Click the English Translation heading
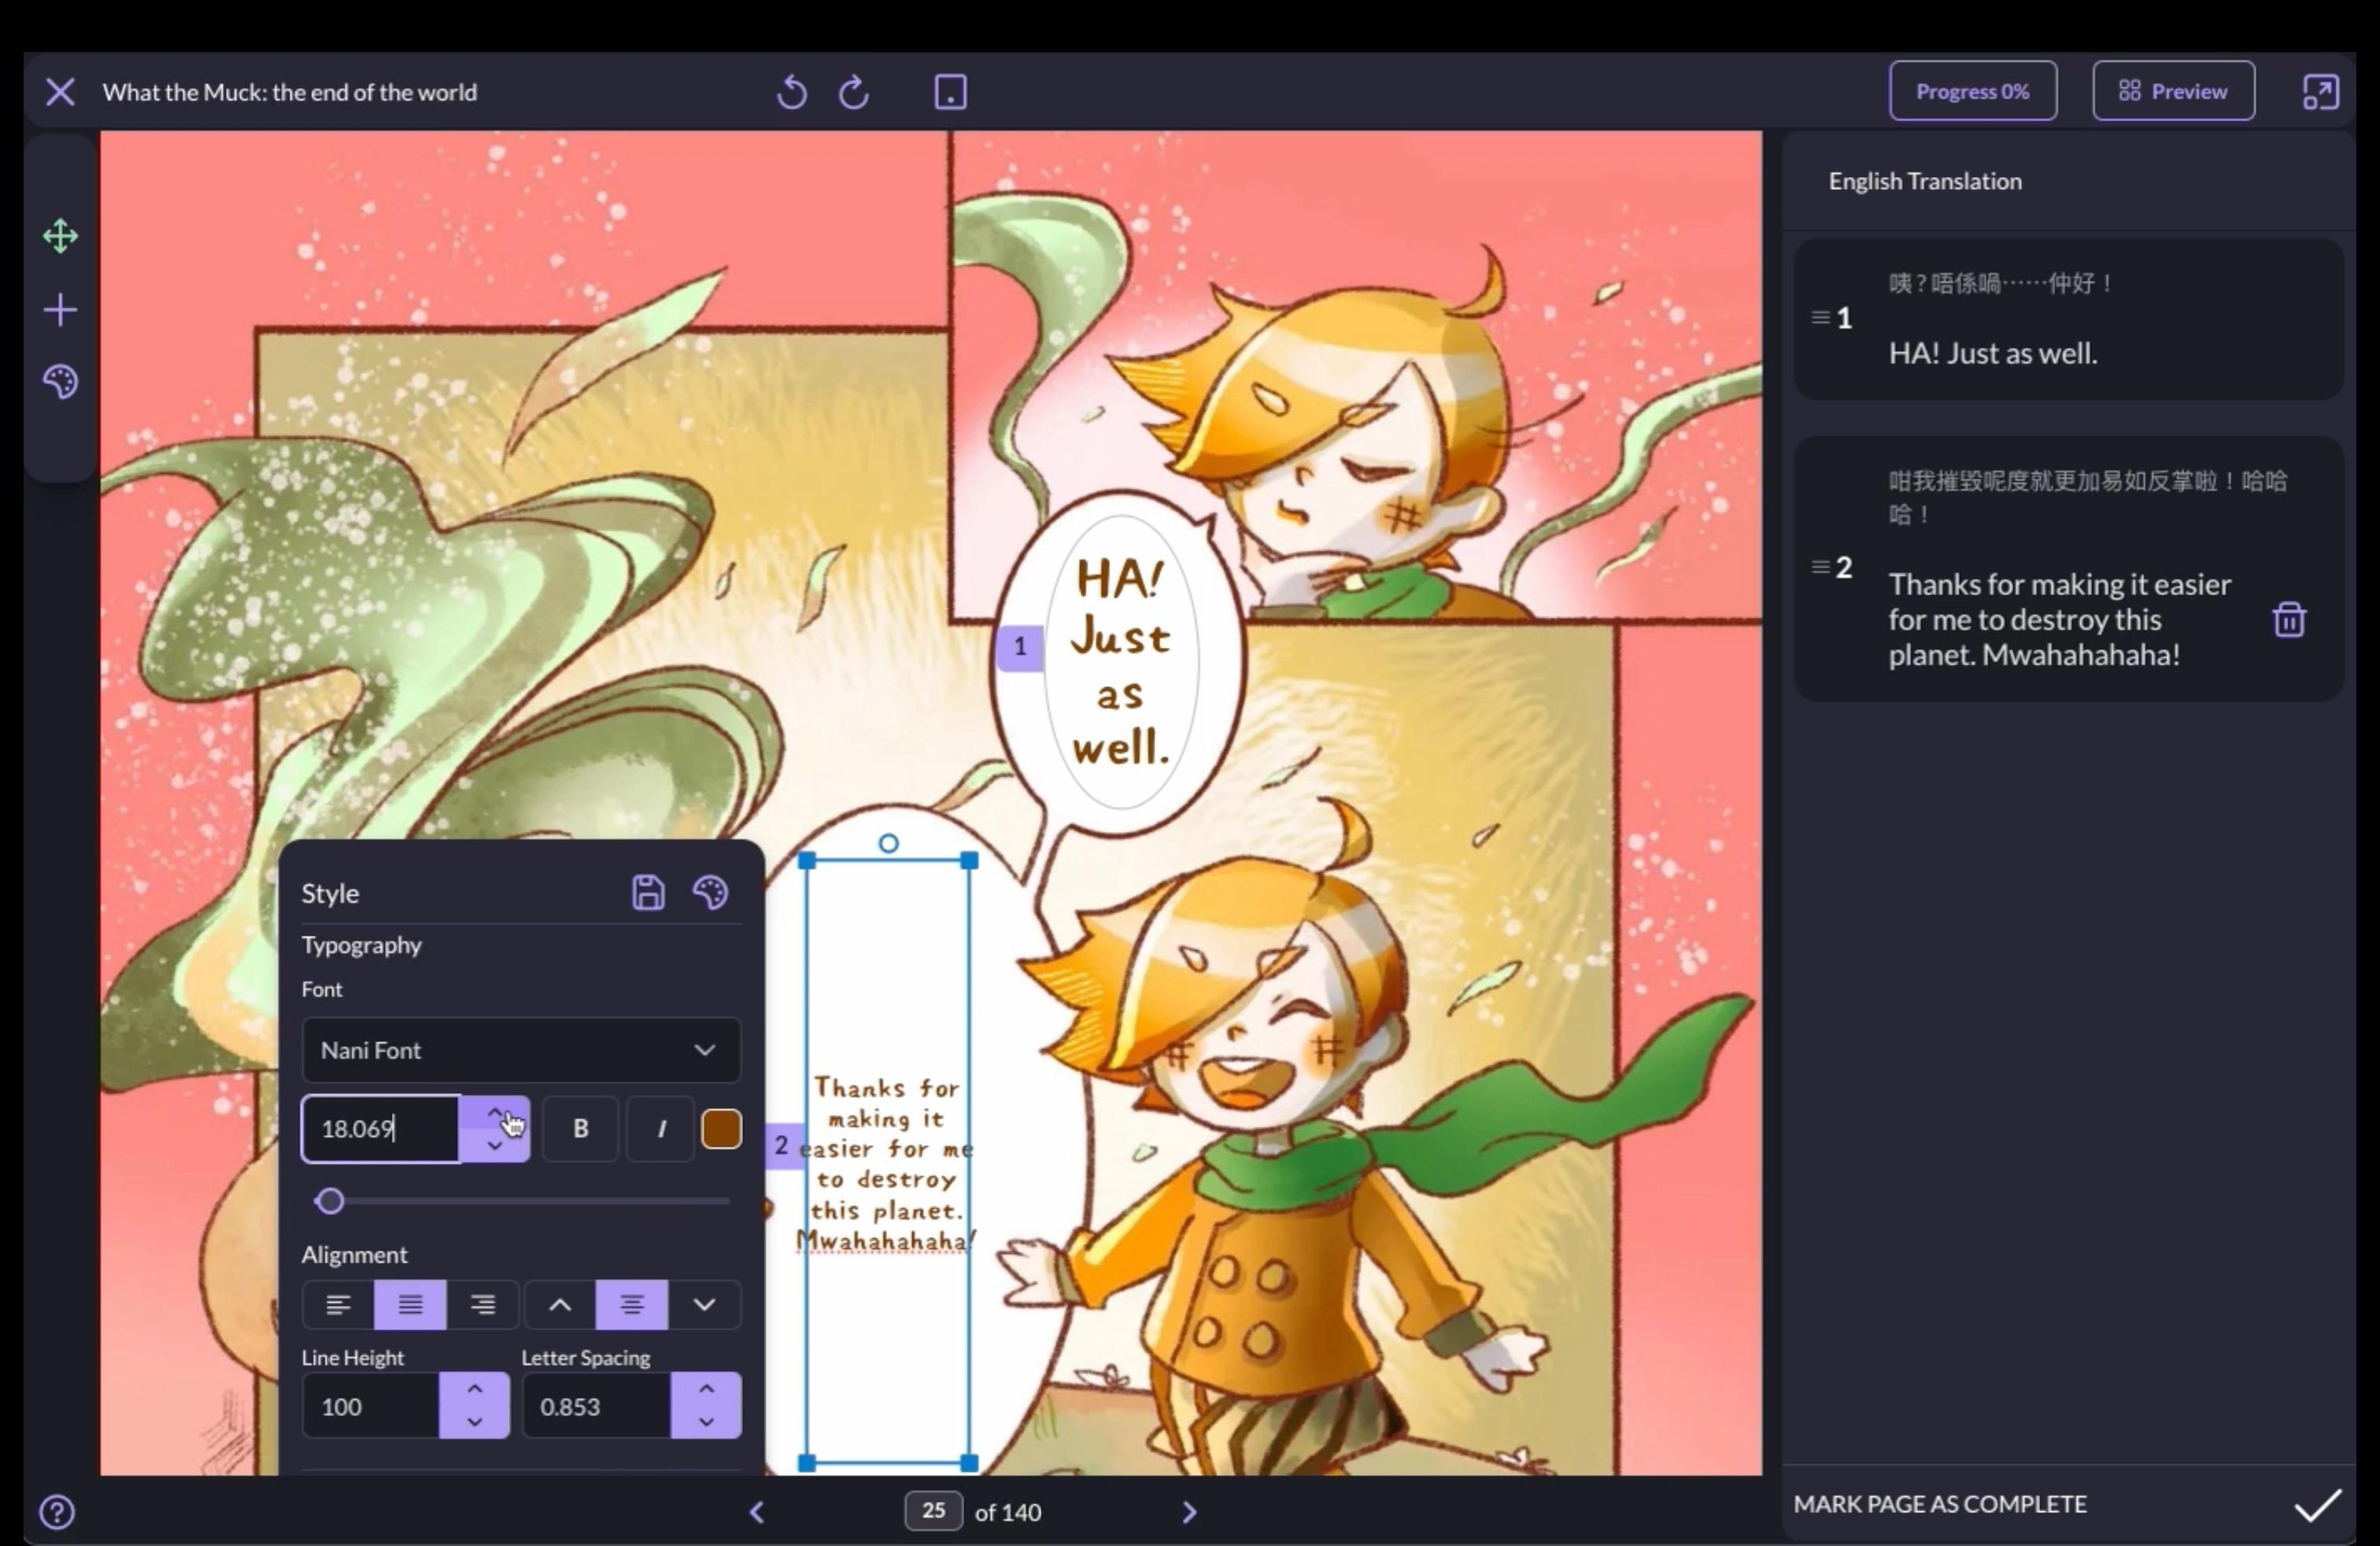The height and width of the screenshot is (1546, 2380). 1925,181
